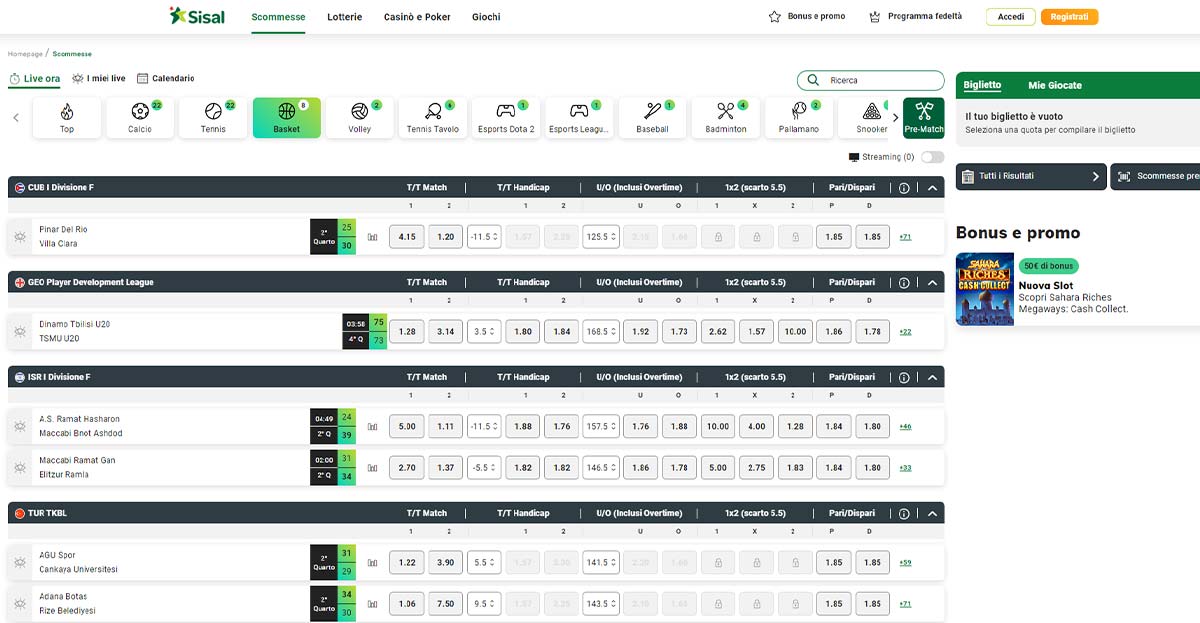Switch to the Mie Giocate tab
The width and height of the screenshot is (1200, 623).
1055,86
